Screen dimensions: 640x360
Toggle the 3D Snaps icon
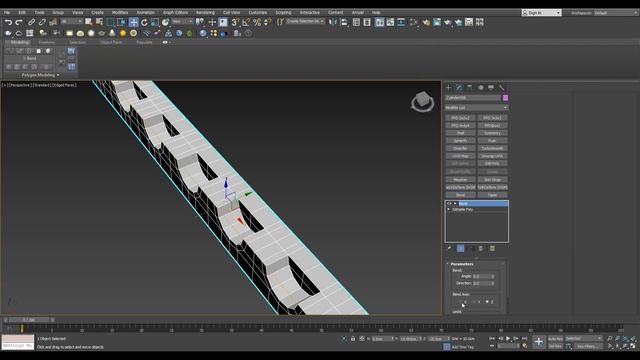pos(235,22)
